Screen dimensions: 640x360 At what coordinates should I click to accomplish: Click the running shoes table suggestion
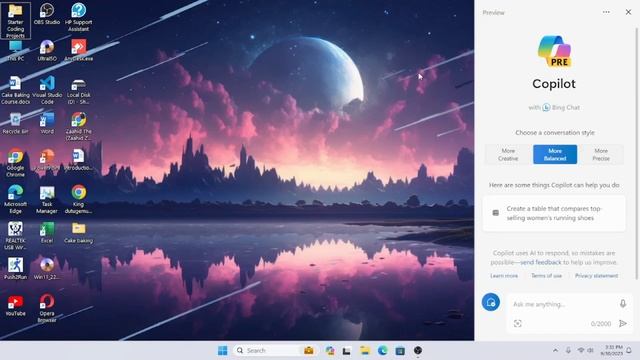point(554,213)
